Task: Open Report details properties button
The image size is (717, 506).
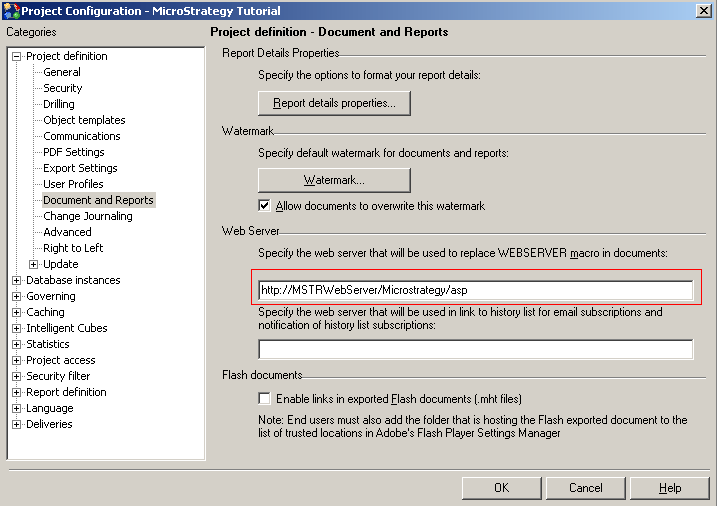Action: pyautogui.click(x=334, y=103)
